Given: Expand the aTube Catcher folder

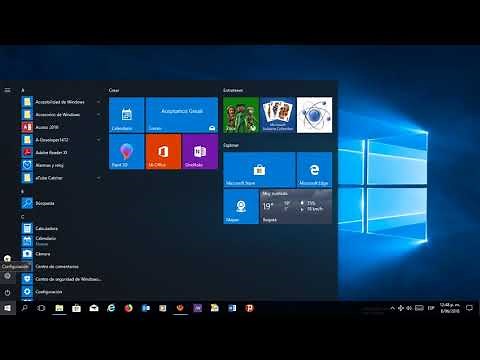Looking at the screenshot, I should pos(62,178).
